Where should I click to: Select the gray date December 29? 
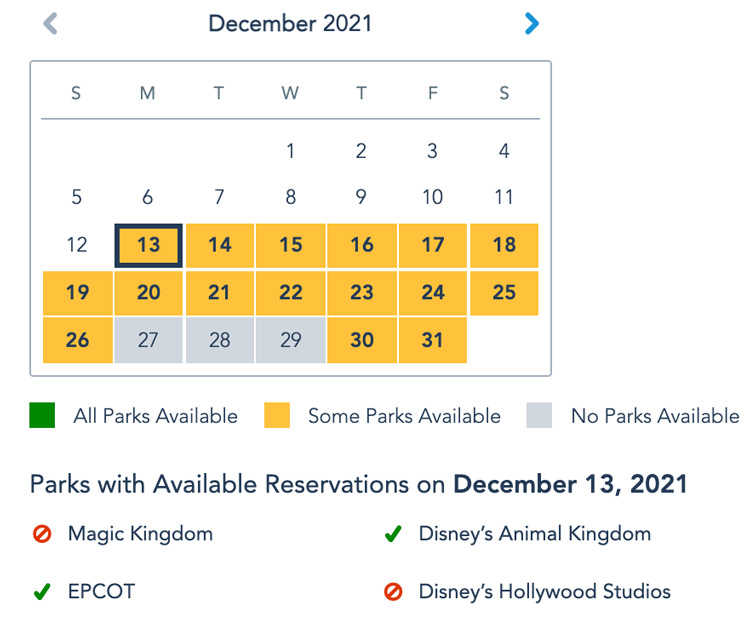[x=291, y=340]
